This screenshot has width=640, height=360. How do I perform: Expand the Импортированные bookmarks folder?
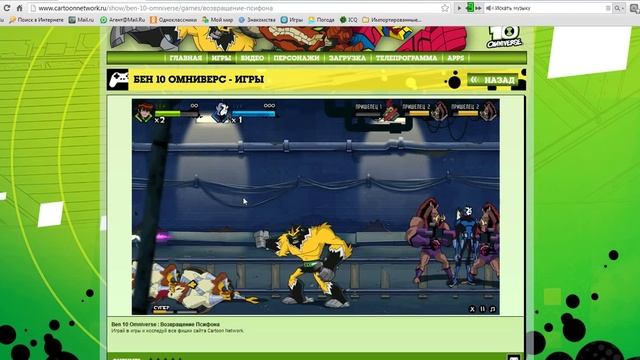click(x=392, y=20)
